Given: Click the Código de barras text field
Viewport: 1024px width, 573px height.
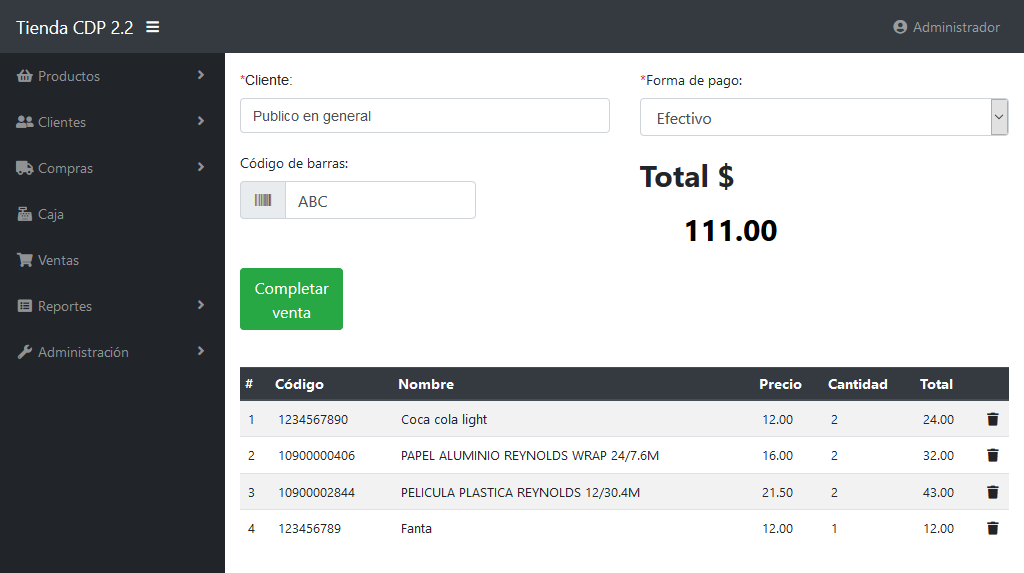Looking at the screenshot, I should pos(380,201).
